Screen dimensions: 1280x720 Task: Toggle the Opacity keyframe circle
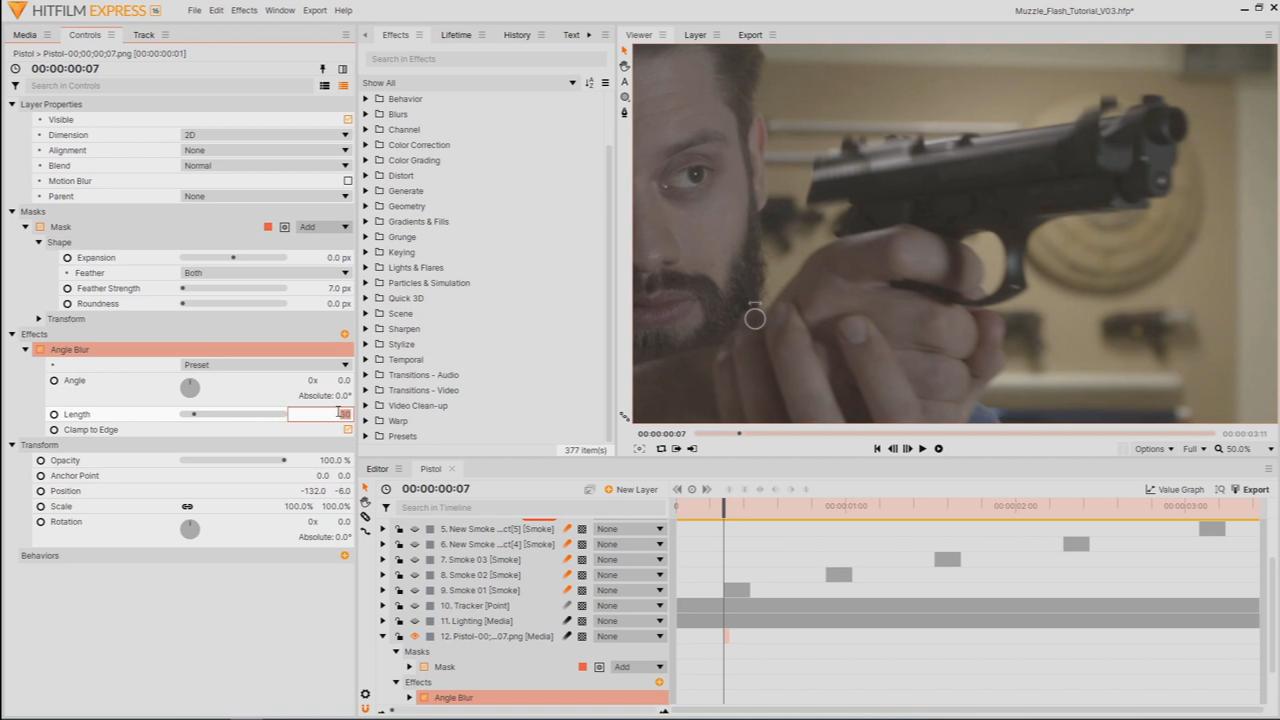coord(41,461)
